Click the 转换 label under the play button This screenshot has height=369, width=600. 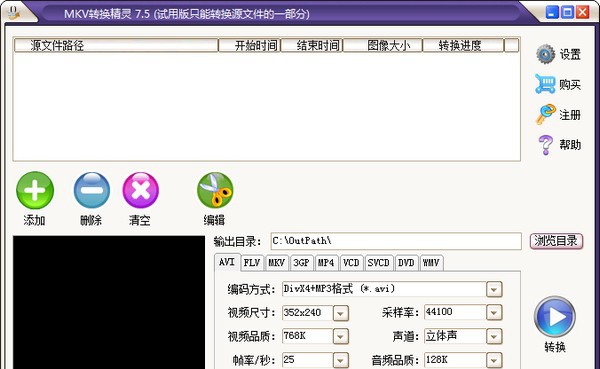pyautogui.click(x=555, y=347)
